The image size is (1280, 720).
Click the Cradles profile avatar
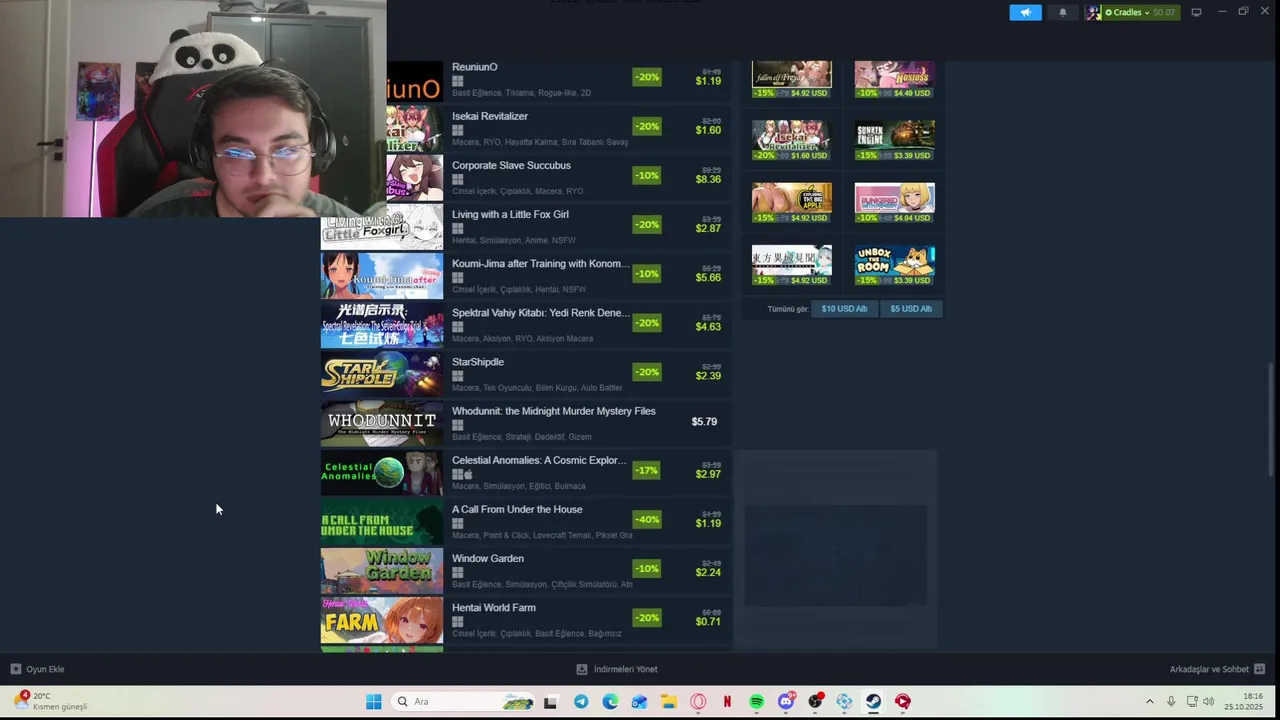pos(1094,12)
